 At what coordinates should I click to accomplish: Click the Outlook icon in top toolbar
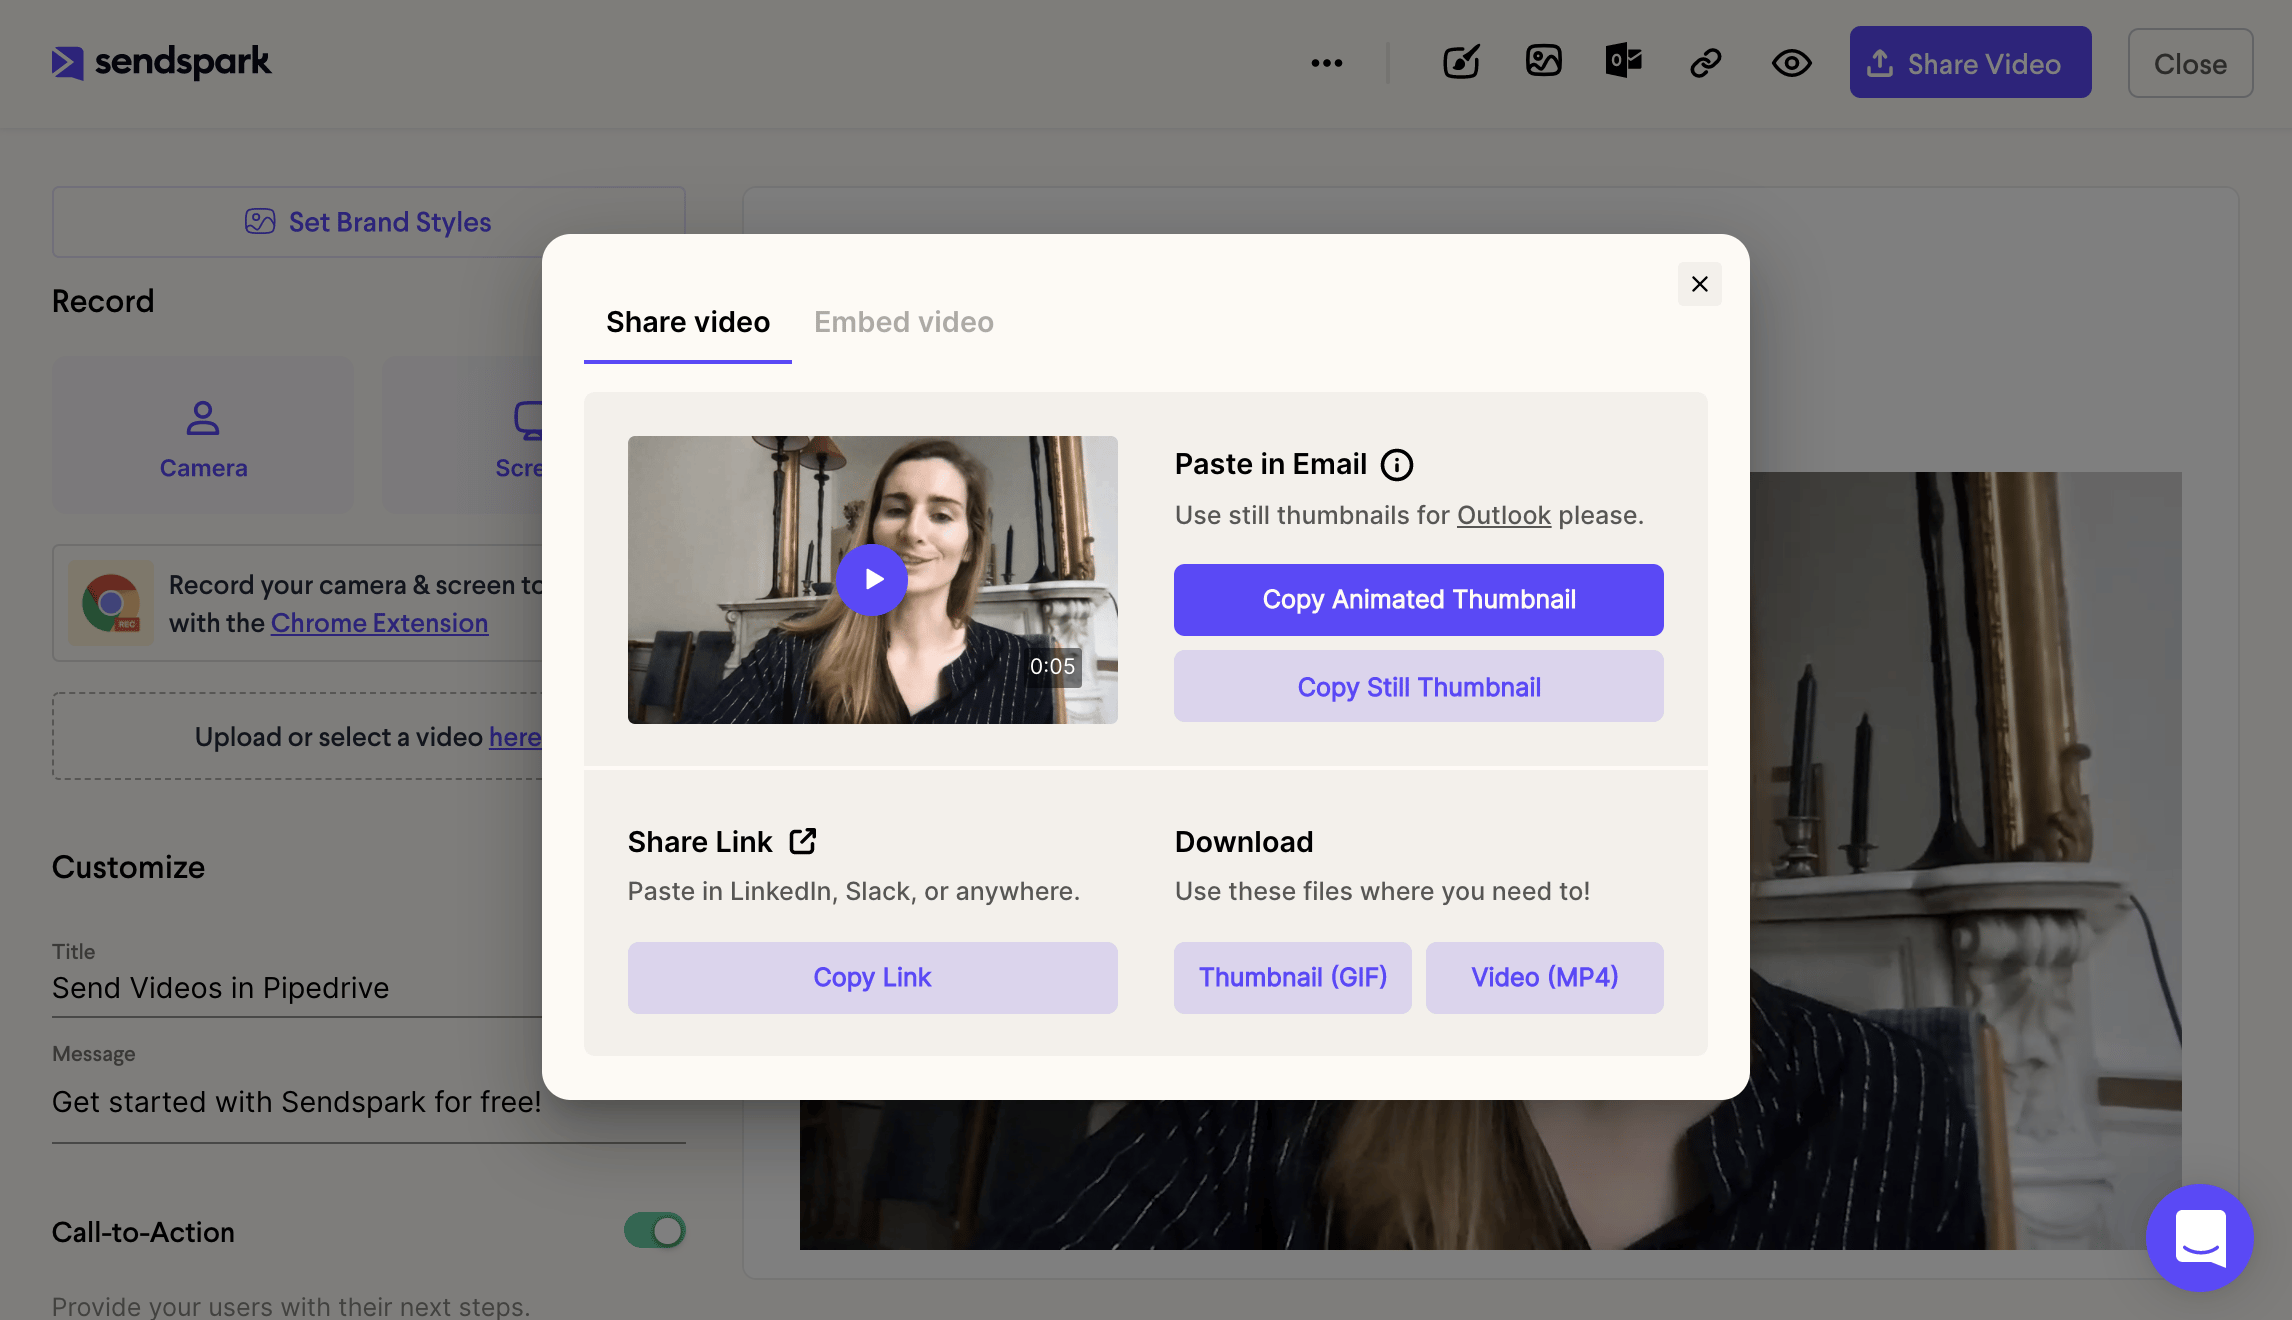pyautogui.click(x=1624, y=62)
